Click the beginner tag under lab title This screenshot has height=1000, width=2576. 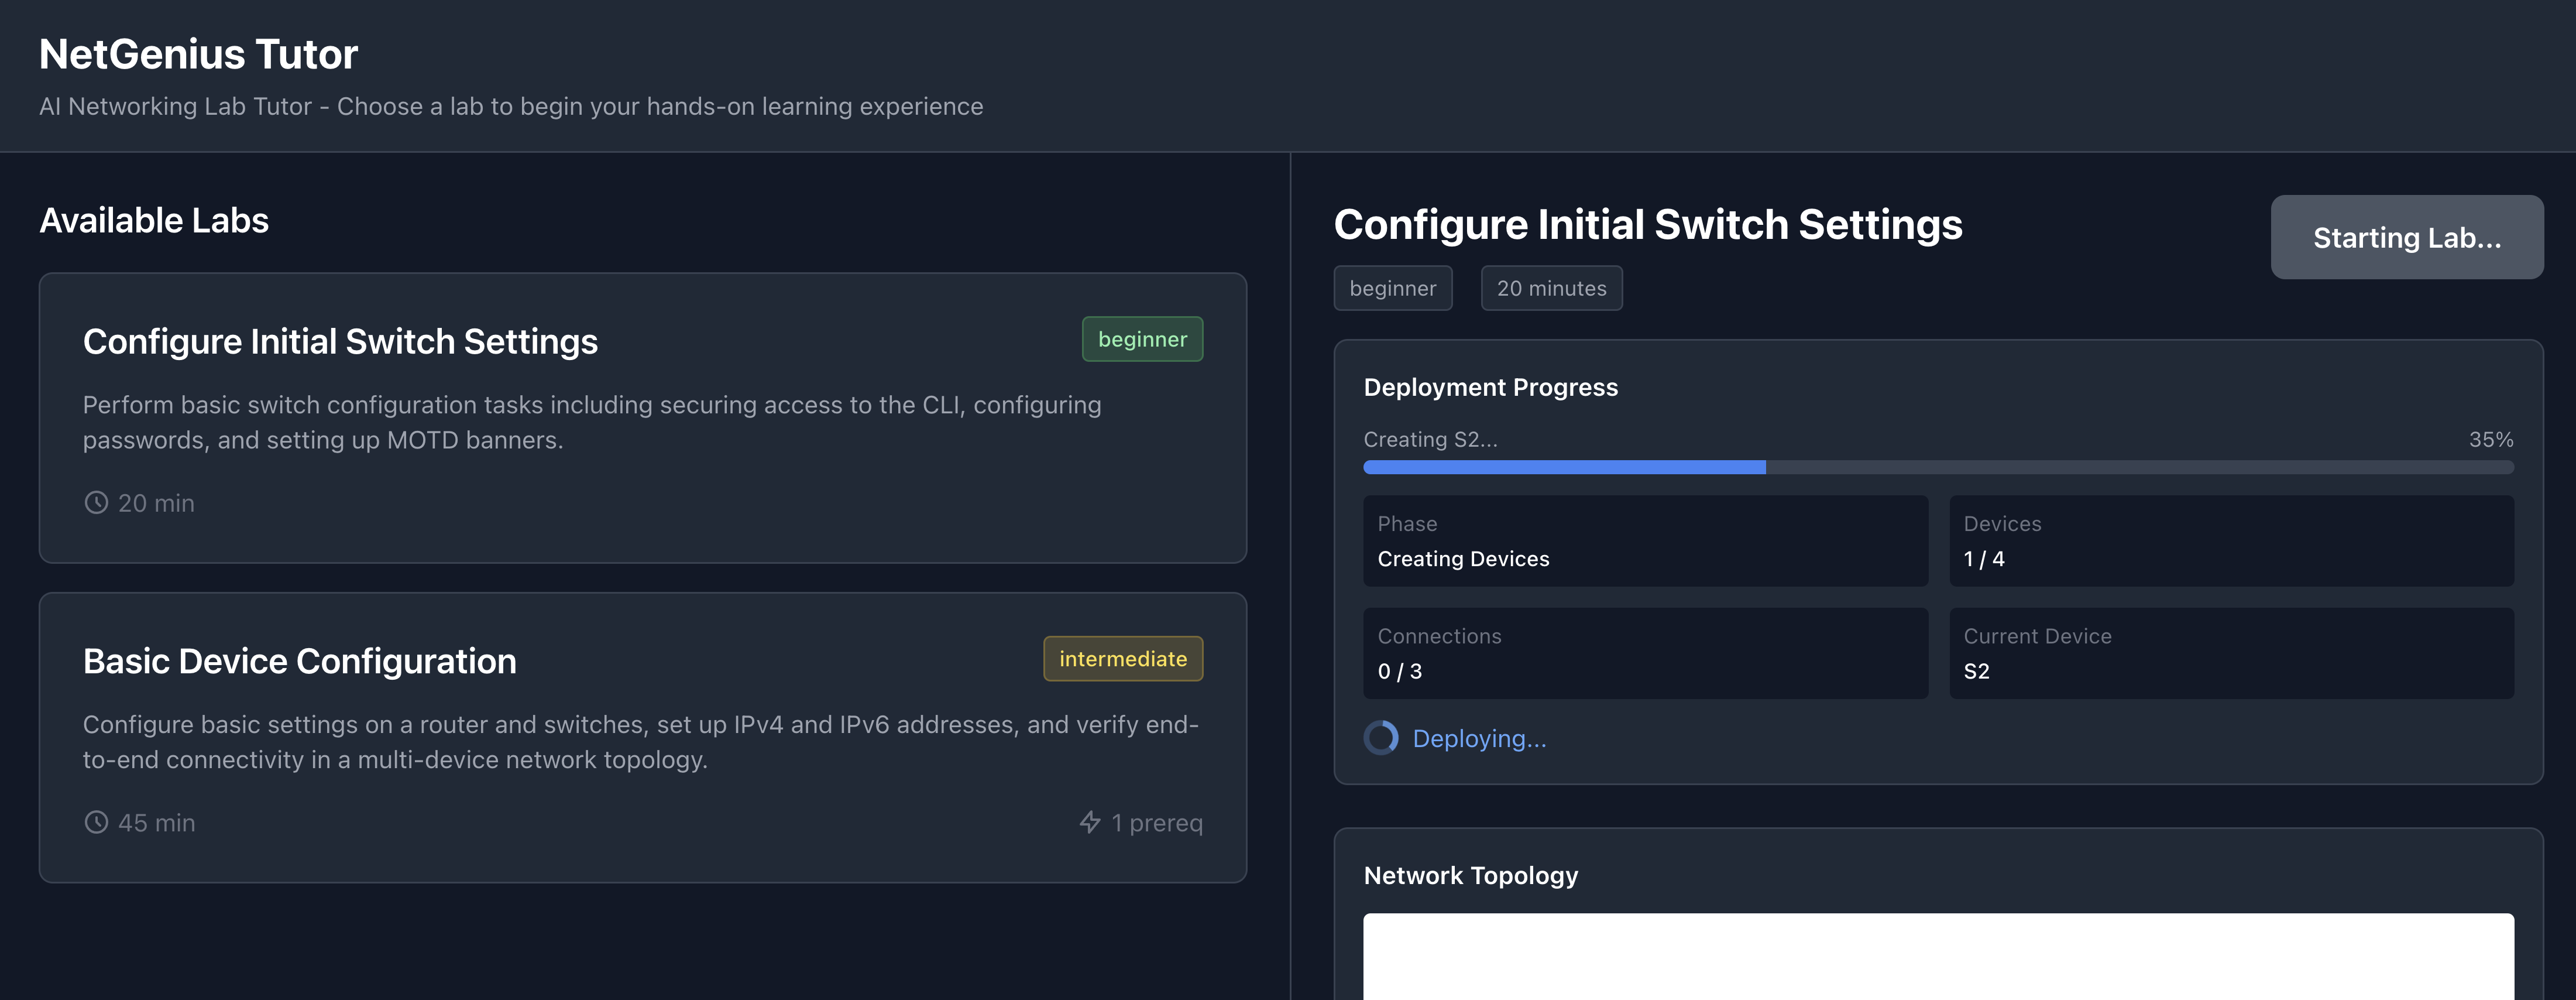tap(1392, 289)
